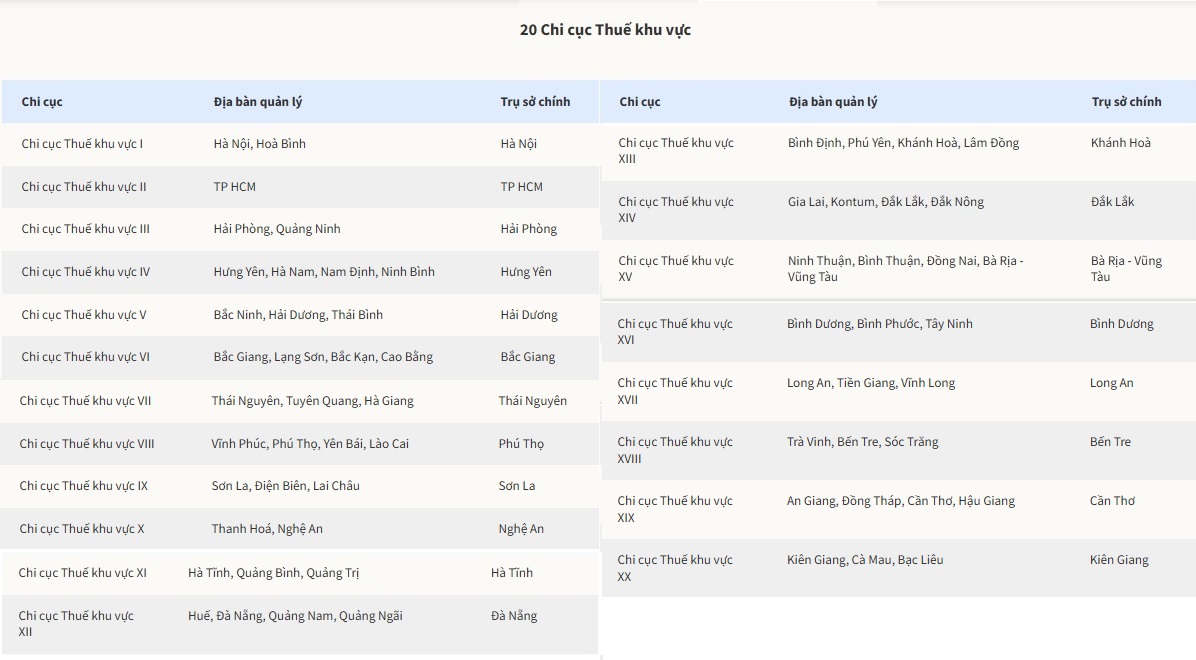Click 'Sơn La, Điện Biên, Lai Châu' cell
1196x660 pixels.
point(285,486)
